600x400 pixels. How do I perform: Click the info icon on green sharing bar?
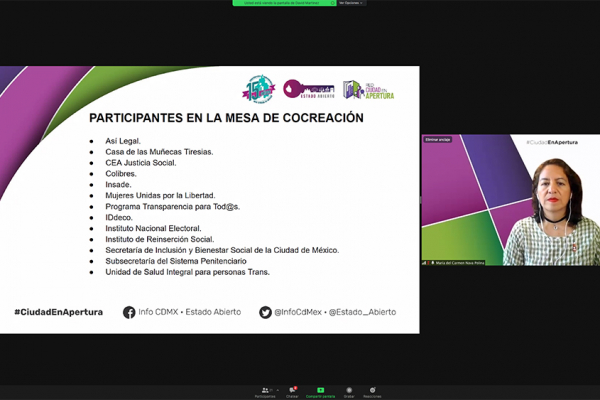(332, 3)
